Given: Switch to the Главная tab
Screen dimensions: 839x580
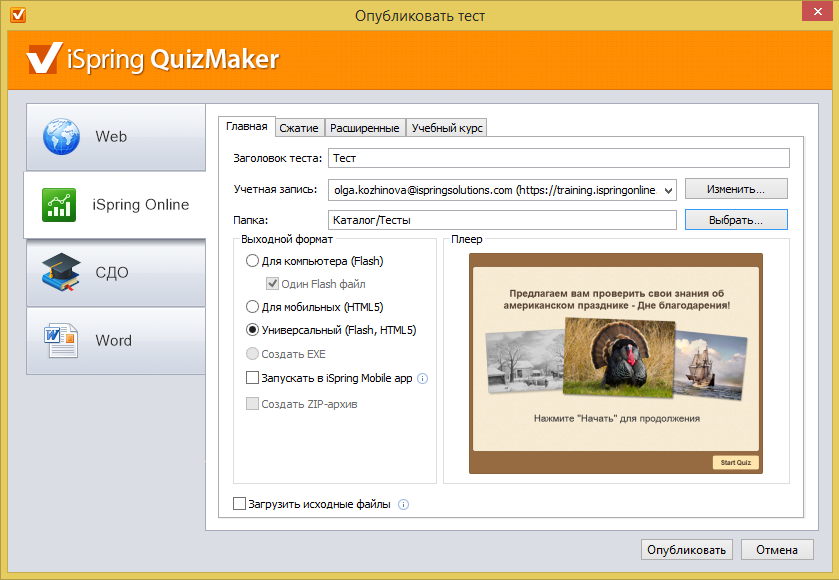Looking at the screenshot, I should 247,127.
